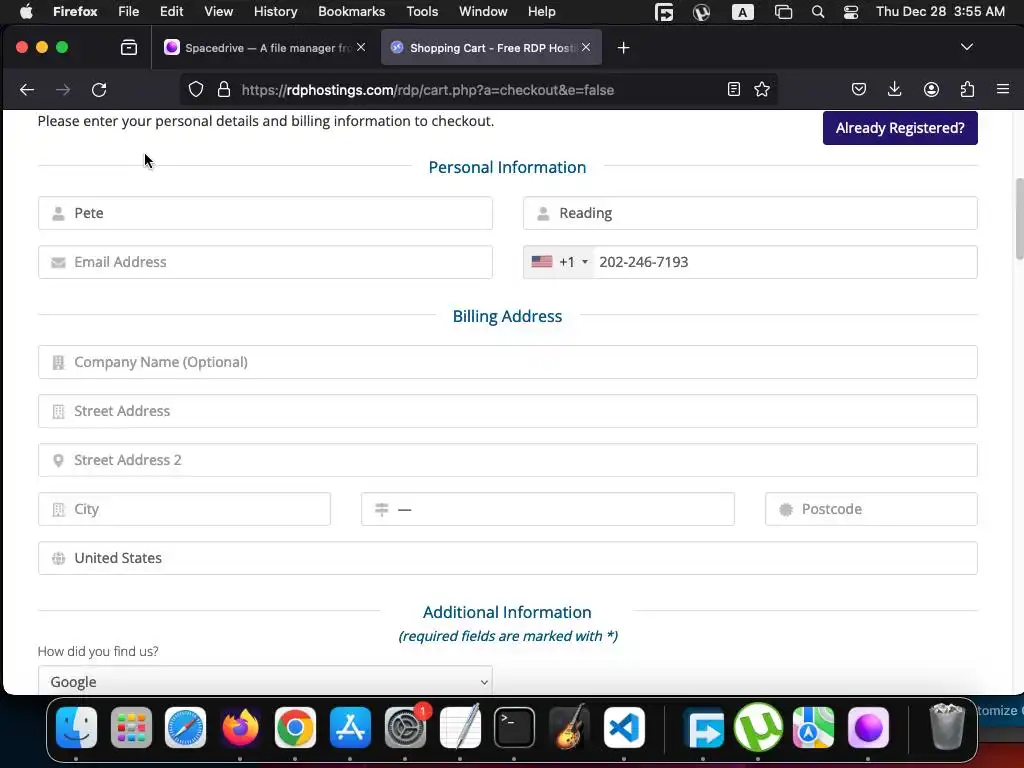The width and height of the screenshot is (1024, 768).
Task: Open Control Center in menu bar
Action: click(851, 12)
